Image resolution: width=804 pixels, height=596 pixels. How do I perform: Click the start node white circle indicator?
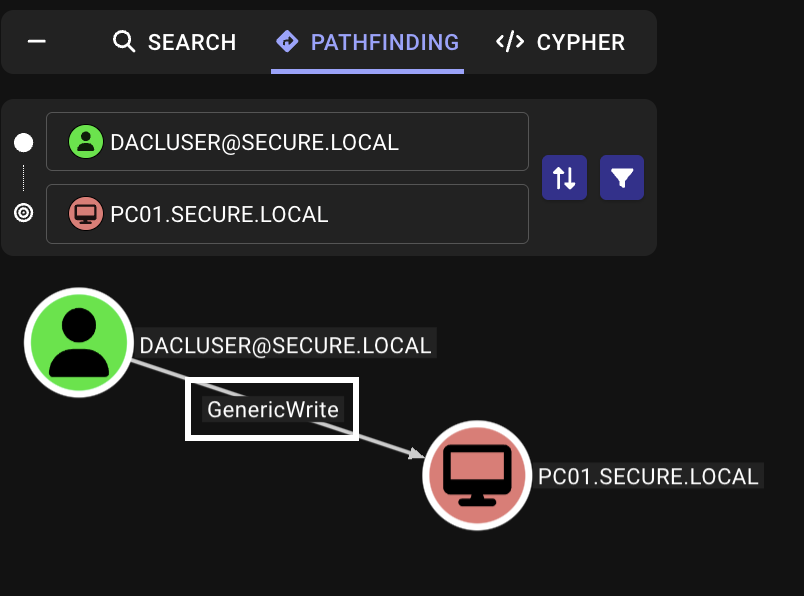click(23, 143)
